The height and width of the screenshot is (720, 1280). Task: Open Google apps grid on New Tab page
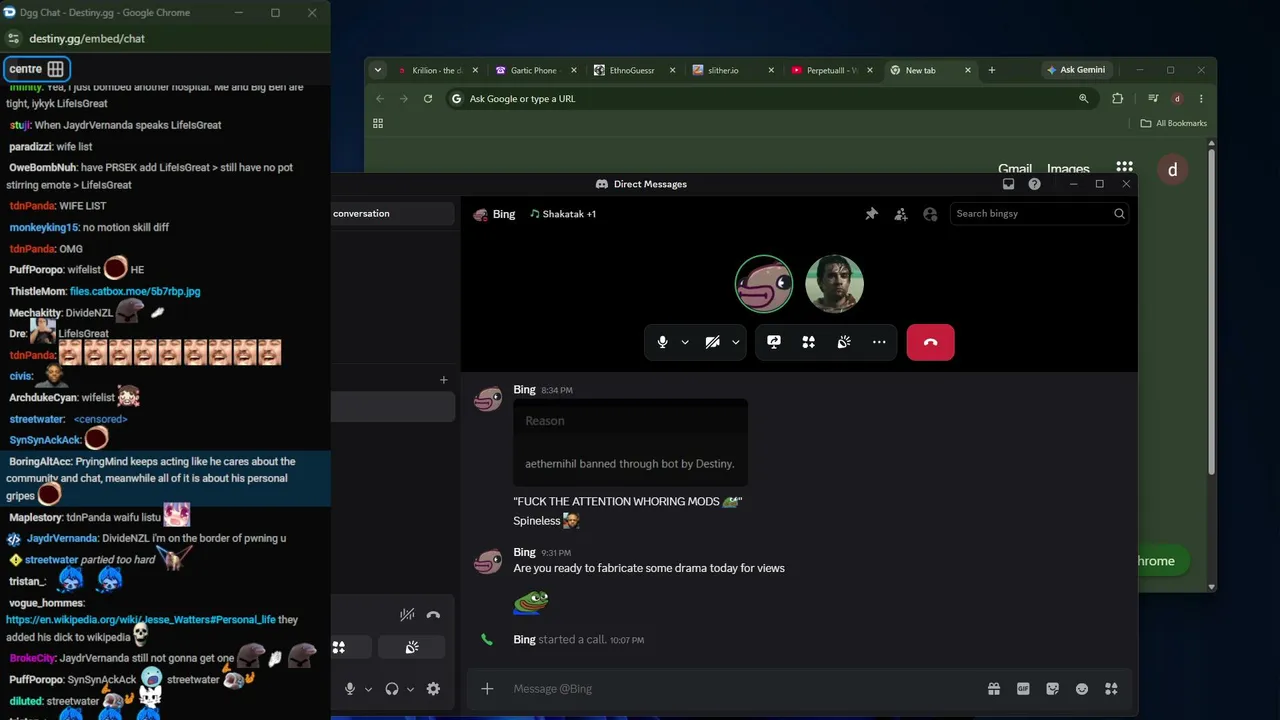(x=1125, y=169)
